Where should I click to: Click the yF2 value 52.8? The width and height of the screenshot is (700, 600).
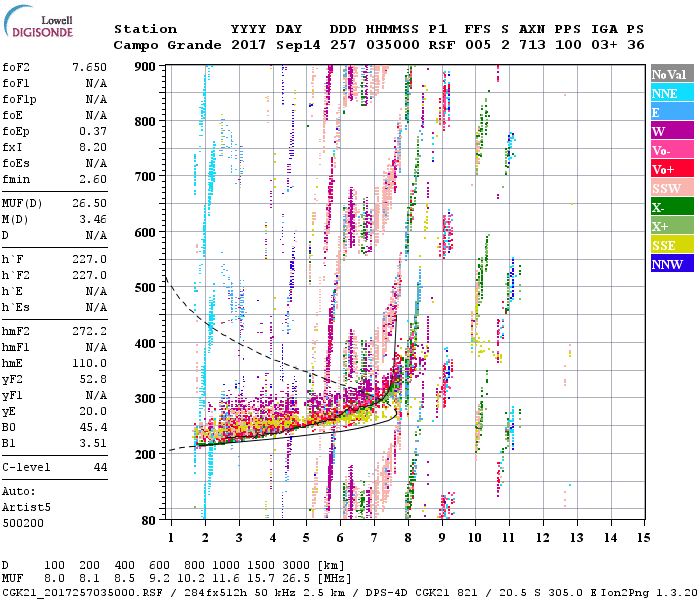tap(93, 379)
